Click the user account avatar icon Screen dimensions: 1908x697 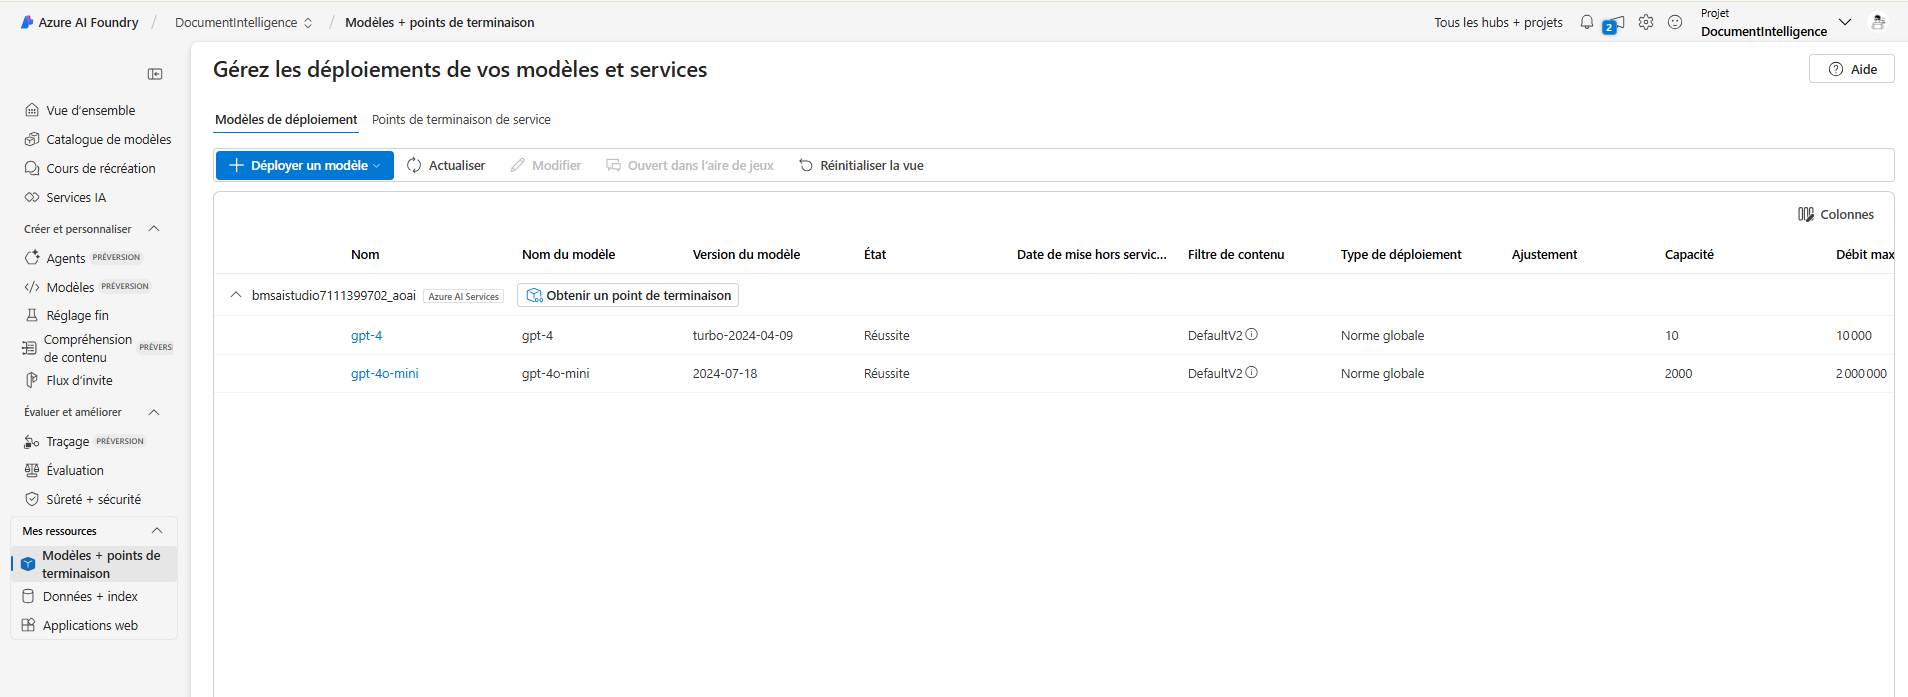click(x=1878, y=22)
